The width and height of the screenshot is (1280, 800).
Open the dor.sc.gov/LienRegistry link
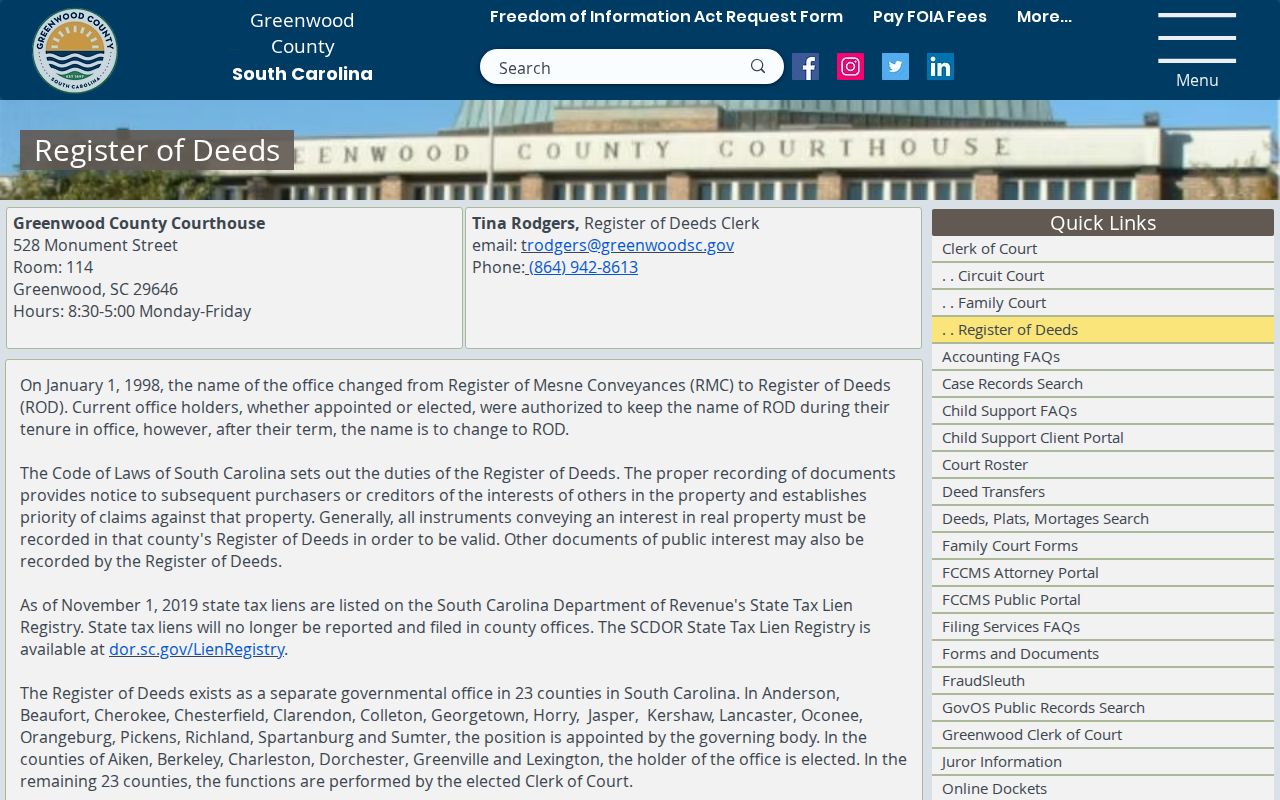[197, 649]
